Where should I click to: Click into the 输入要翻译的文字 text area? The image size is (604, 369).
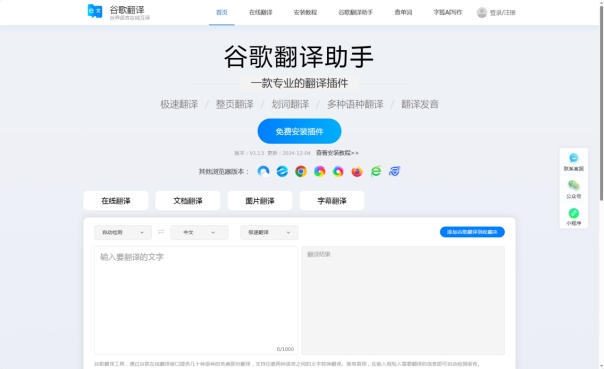pyautogui.click(x=196, y=300)
